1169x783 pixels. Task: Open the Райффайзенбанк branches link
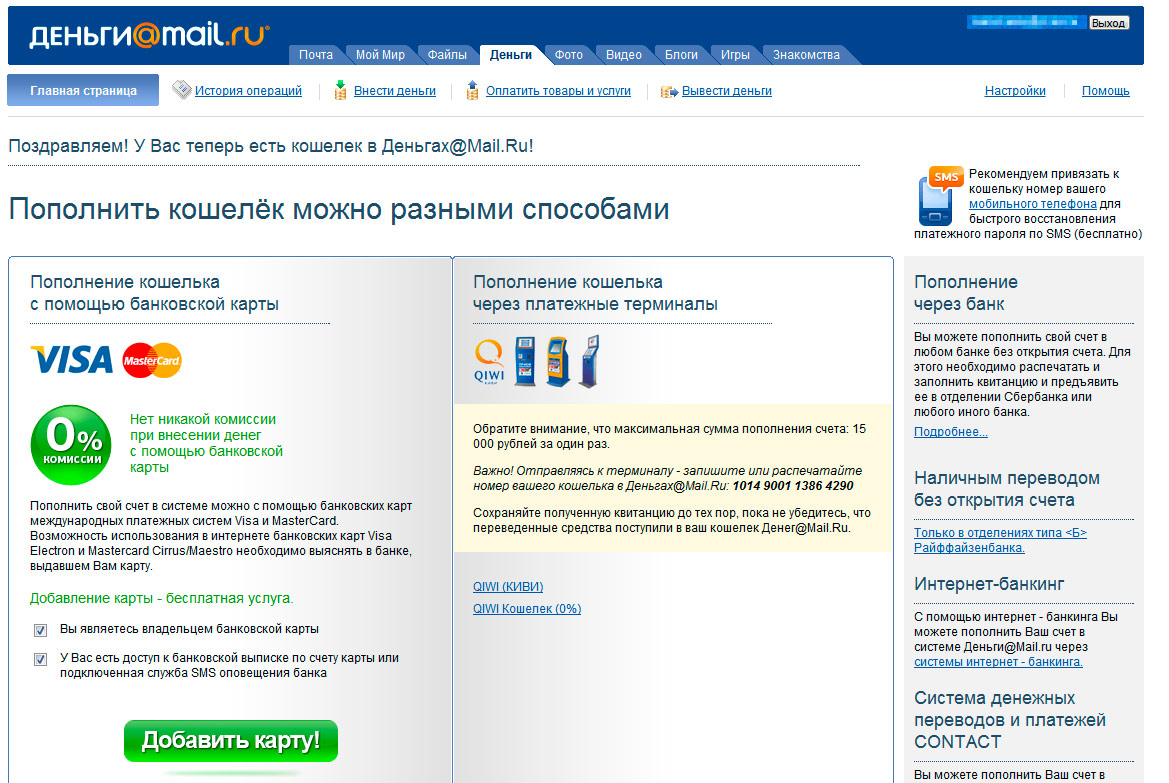tap(1001, 540)
